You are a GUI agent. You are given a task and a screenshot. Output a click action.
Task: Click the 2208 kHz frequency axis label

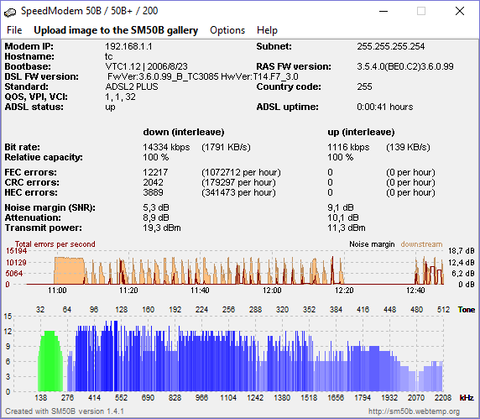443,398
